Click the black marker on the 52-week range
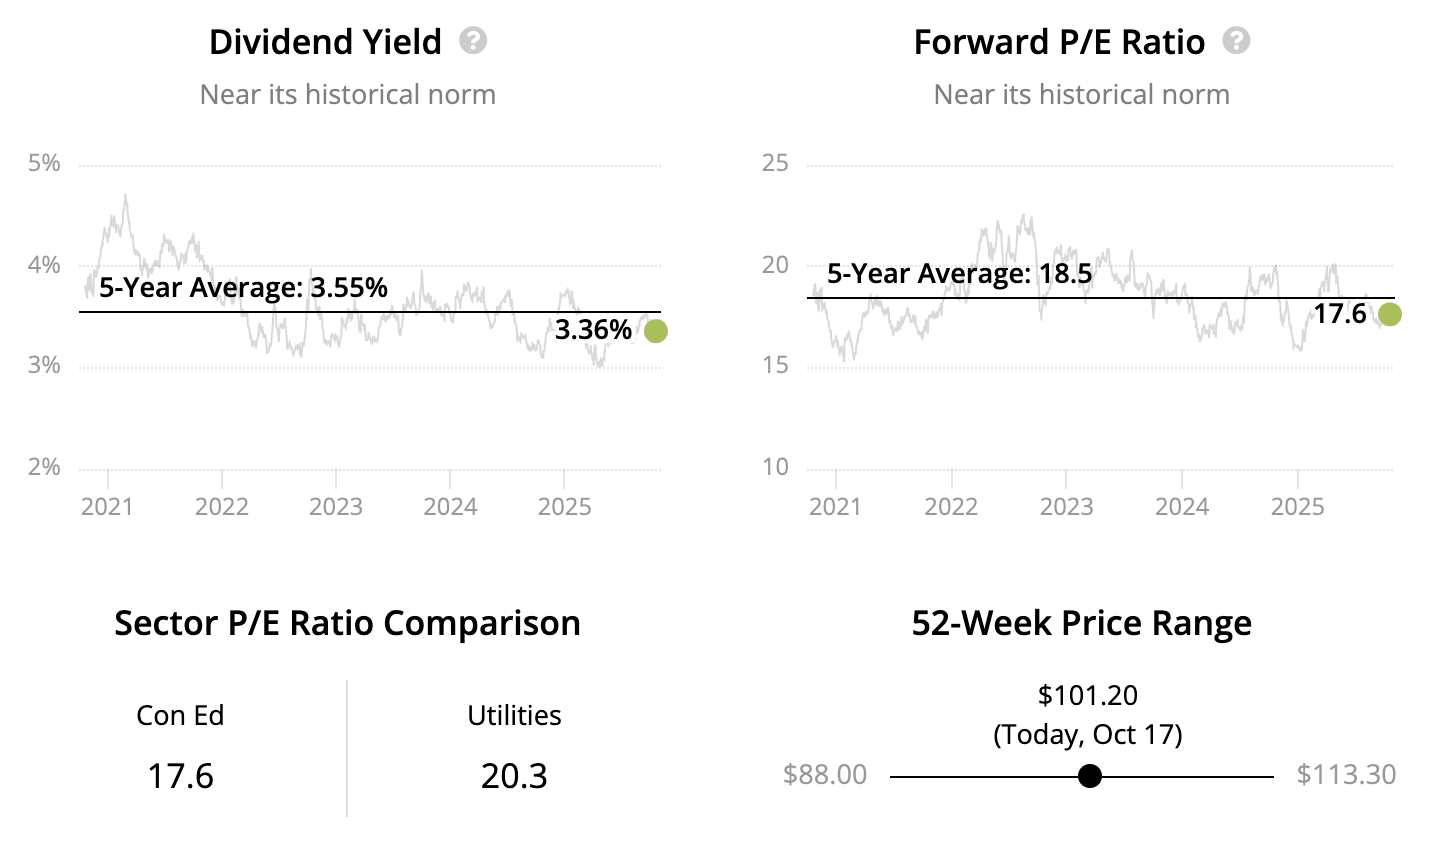 1090,776
